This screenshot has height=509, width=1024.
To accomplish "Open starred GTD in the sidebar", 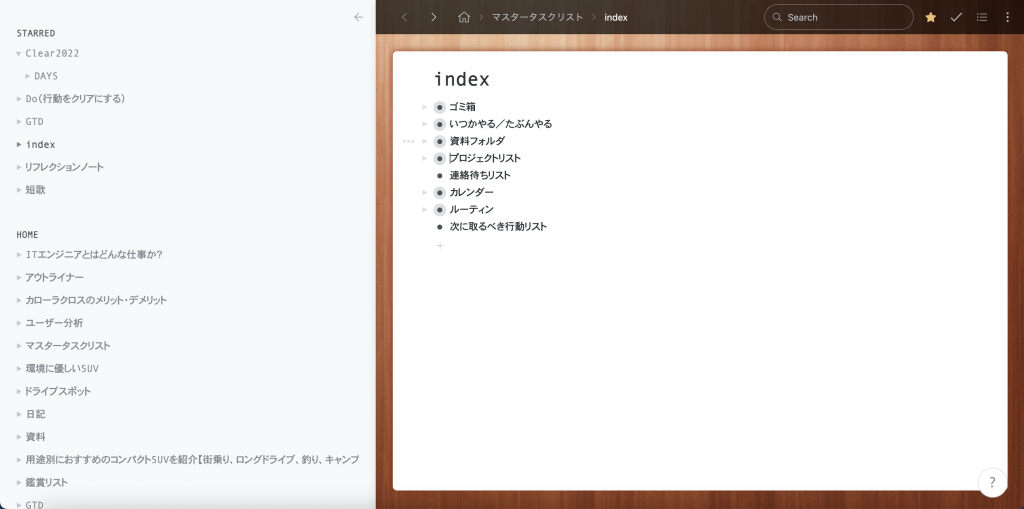I will (x=35, y=122).
